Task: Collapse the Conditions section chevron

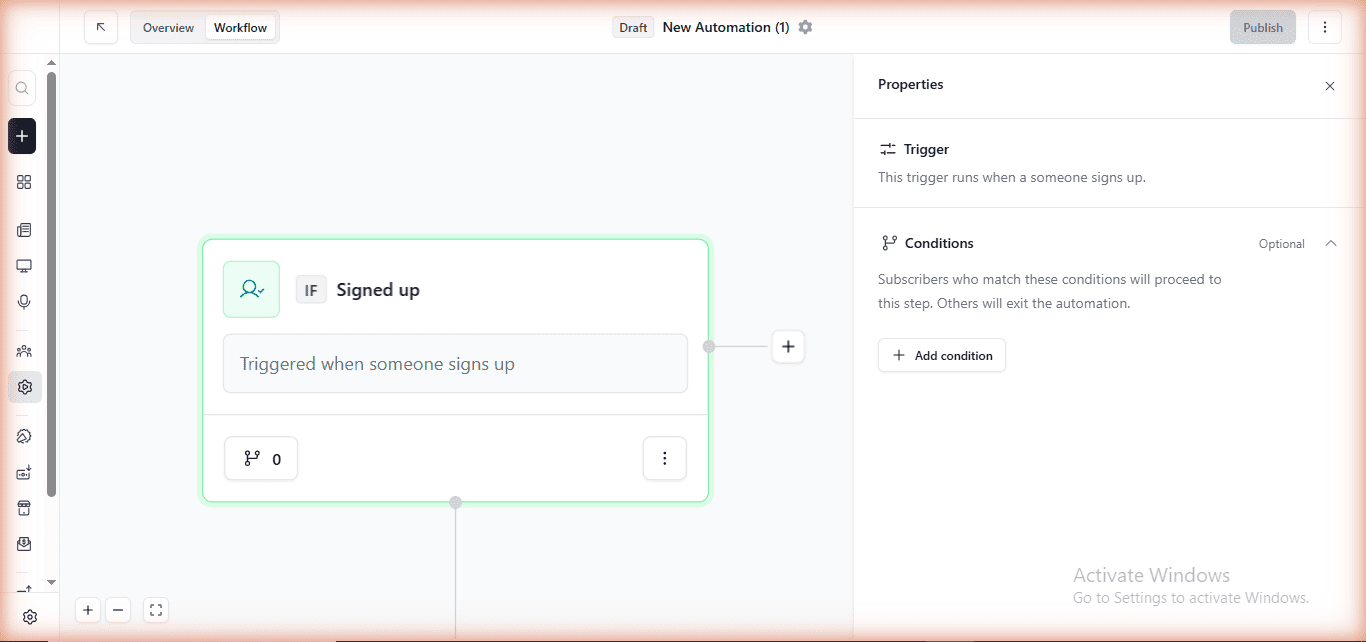Action: coord(1330,243)
